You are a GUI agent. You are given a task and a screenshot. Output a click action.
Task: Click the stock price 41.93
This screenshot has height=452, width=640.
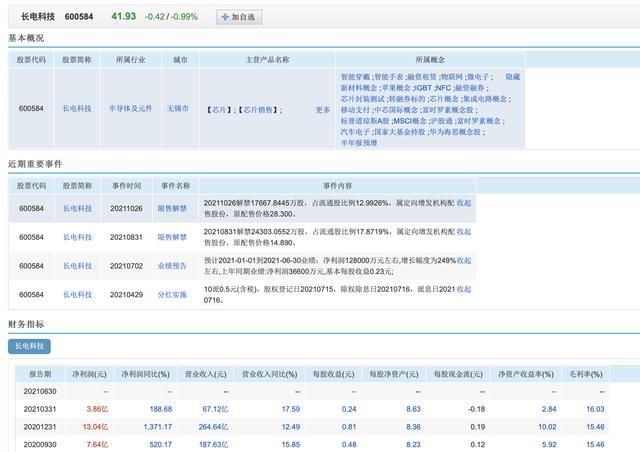tap(124, 16)
